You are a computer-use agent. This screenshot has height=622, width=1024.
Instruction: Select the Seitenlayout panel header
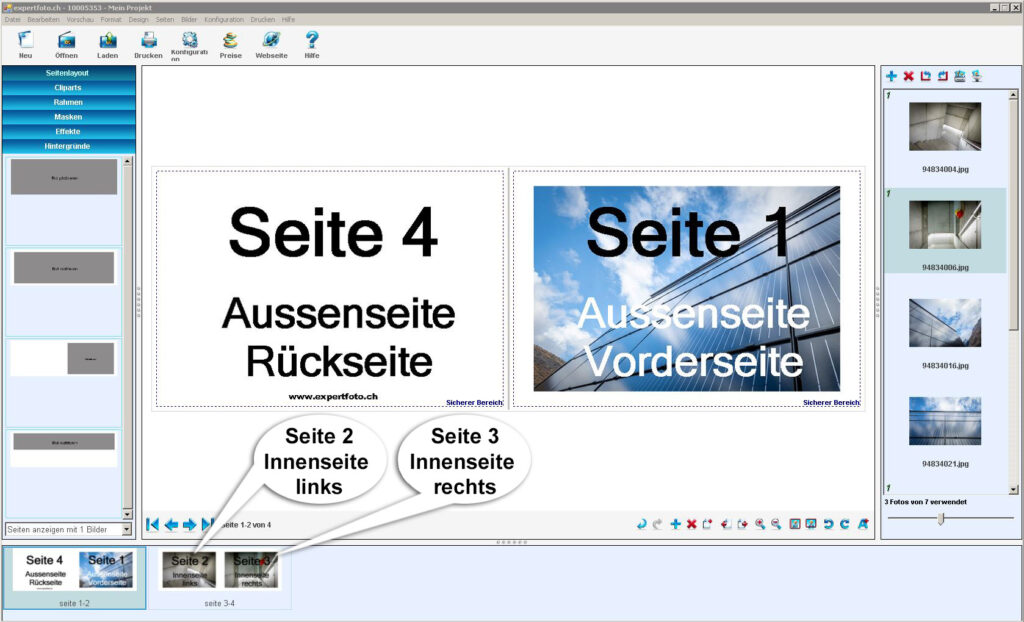(x=68, y=72)
